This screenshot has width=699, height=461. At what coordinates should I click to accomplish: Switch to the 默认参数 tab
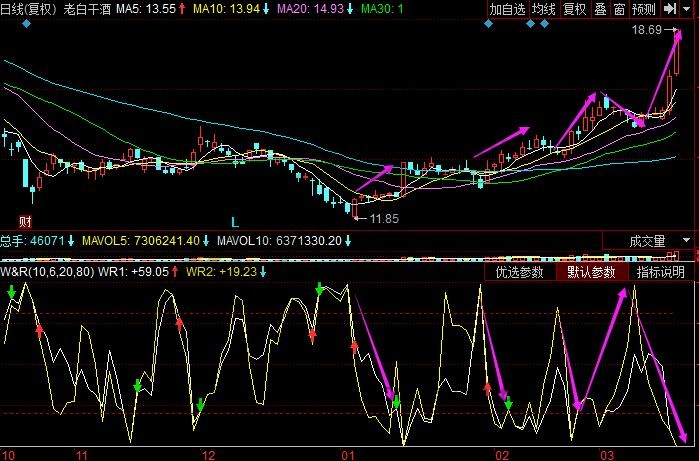[x=591, y=271]
